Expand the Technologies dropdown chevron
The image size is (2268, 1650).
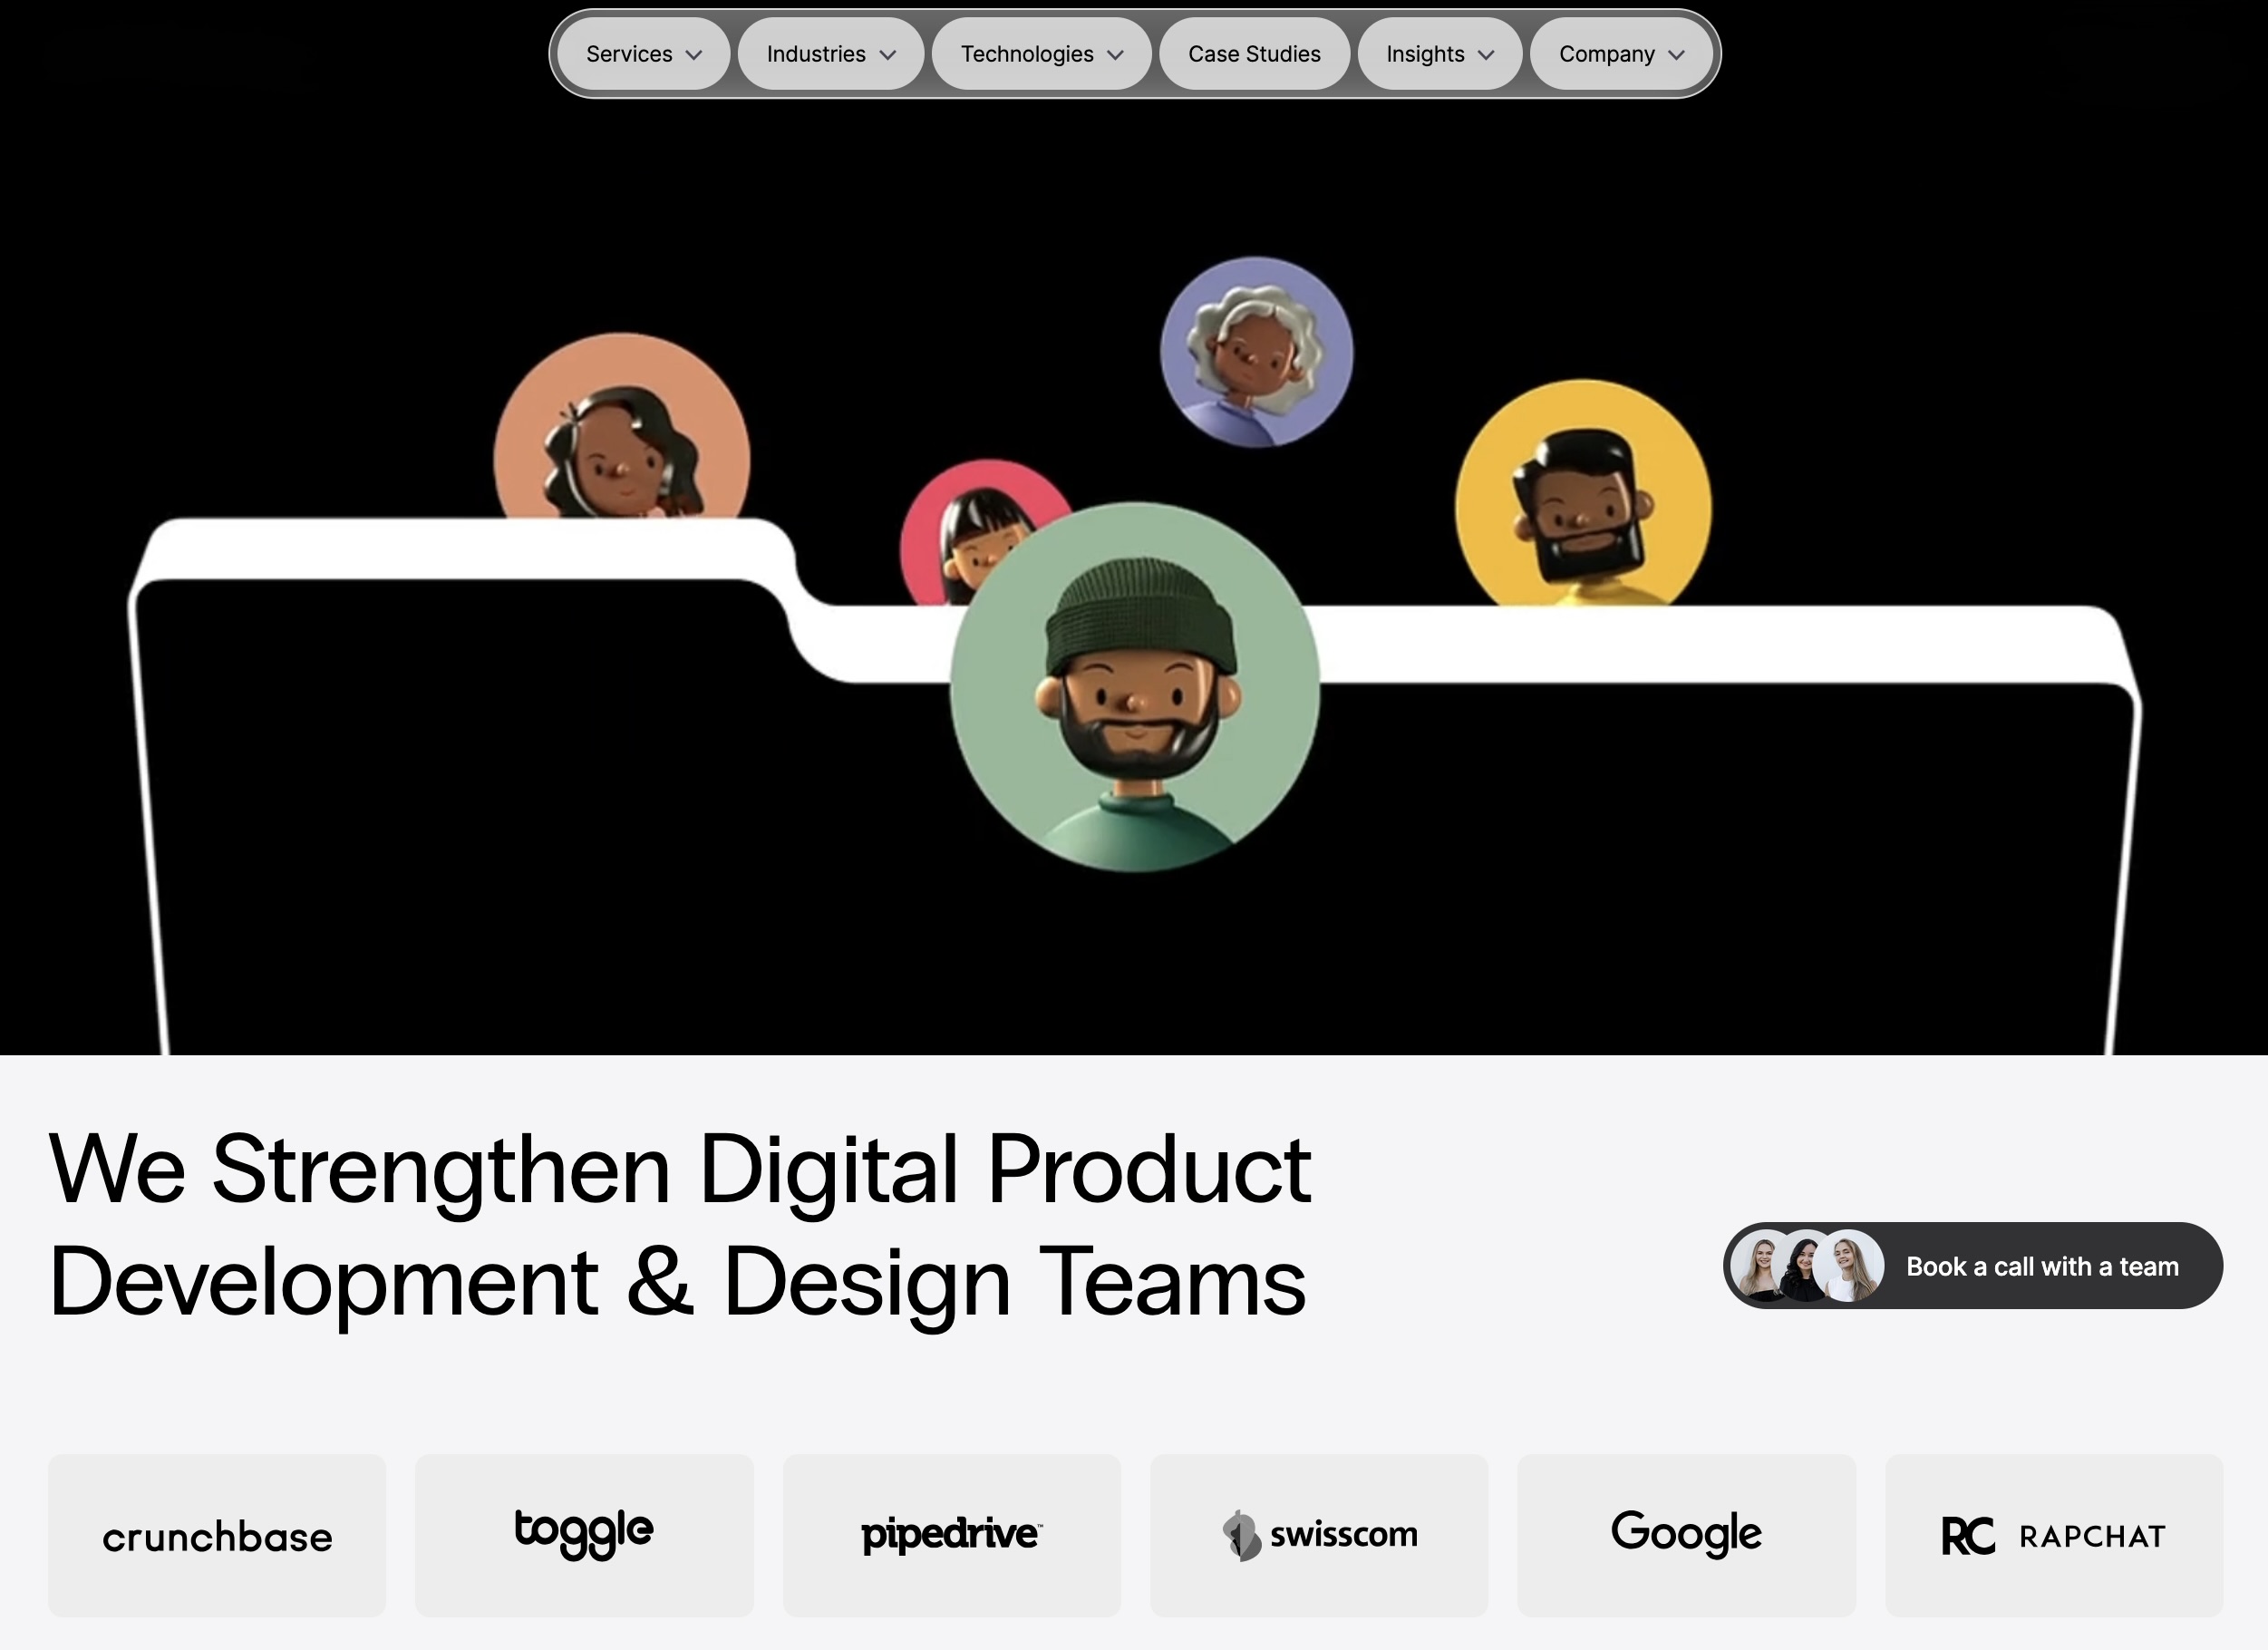pos(1116,55)
